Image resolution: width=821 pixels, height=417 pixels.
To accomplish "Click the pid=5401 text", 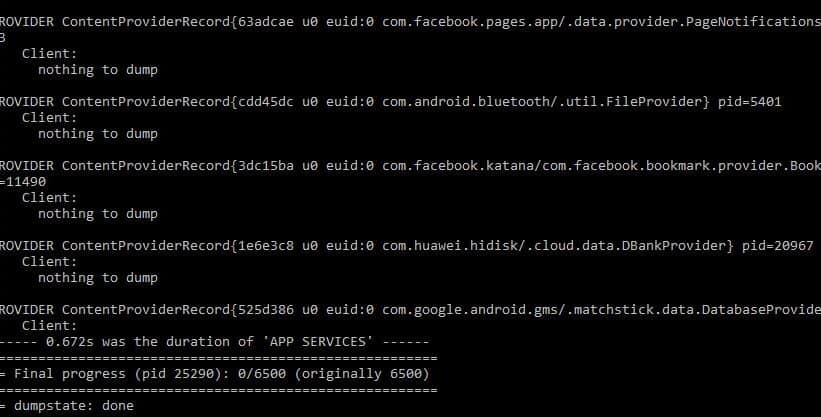I will click(x=749, y=102).
